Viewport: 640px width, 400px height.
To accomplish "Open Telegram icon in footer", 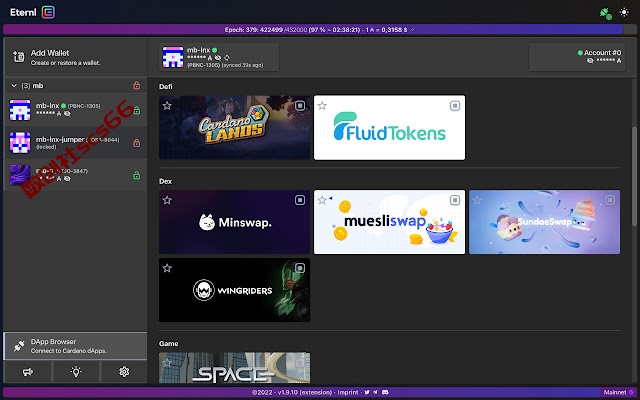I will [x=376, y=392].
